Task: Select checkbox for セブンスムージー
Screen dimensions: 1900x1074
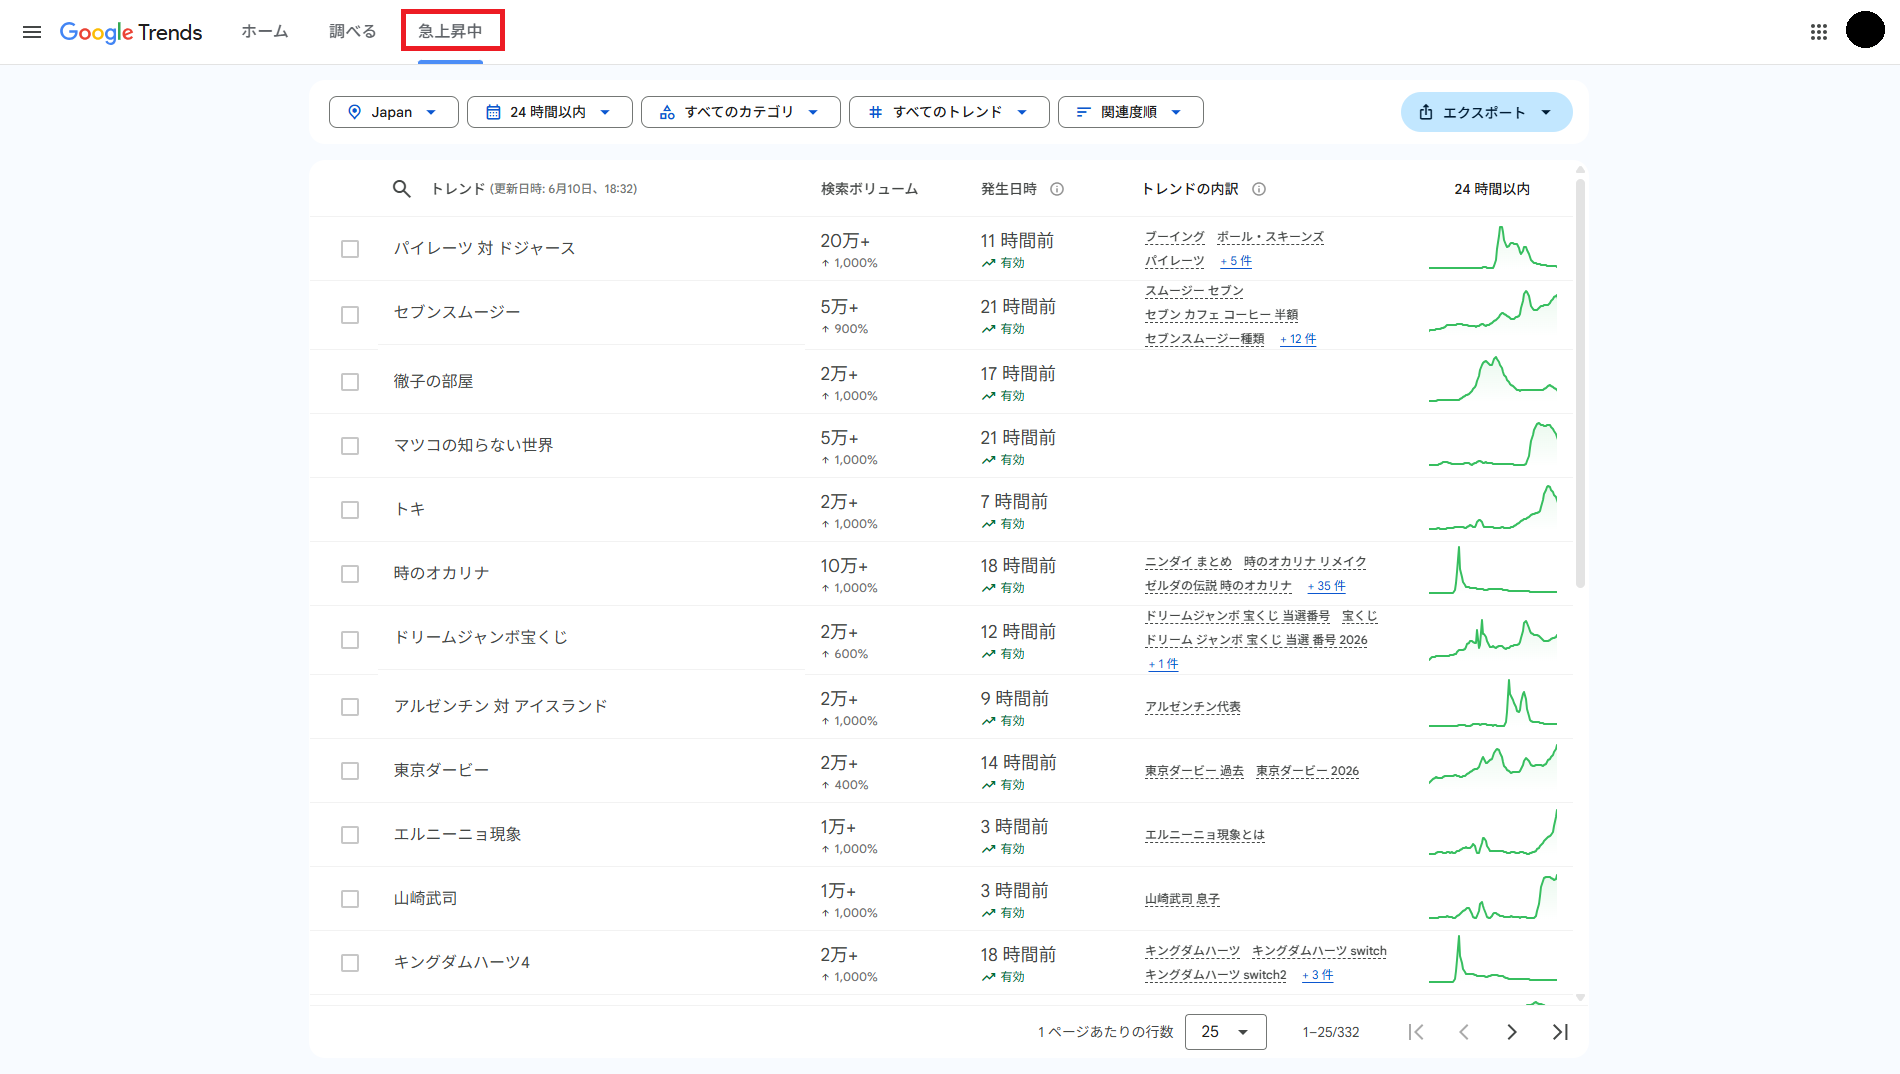Action: click(350, 315)
